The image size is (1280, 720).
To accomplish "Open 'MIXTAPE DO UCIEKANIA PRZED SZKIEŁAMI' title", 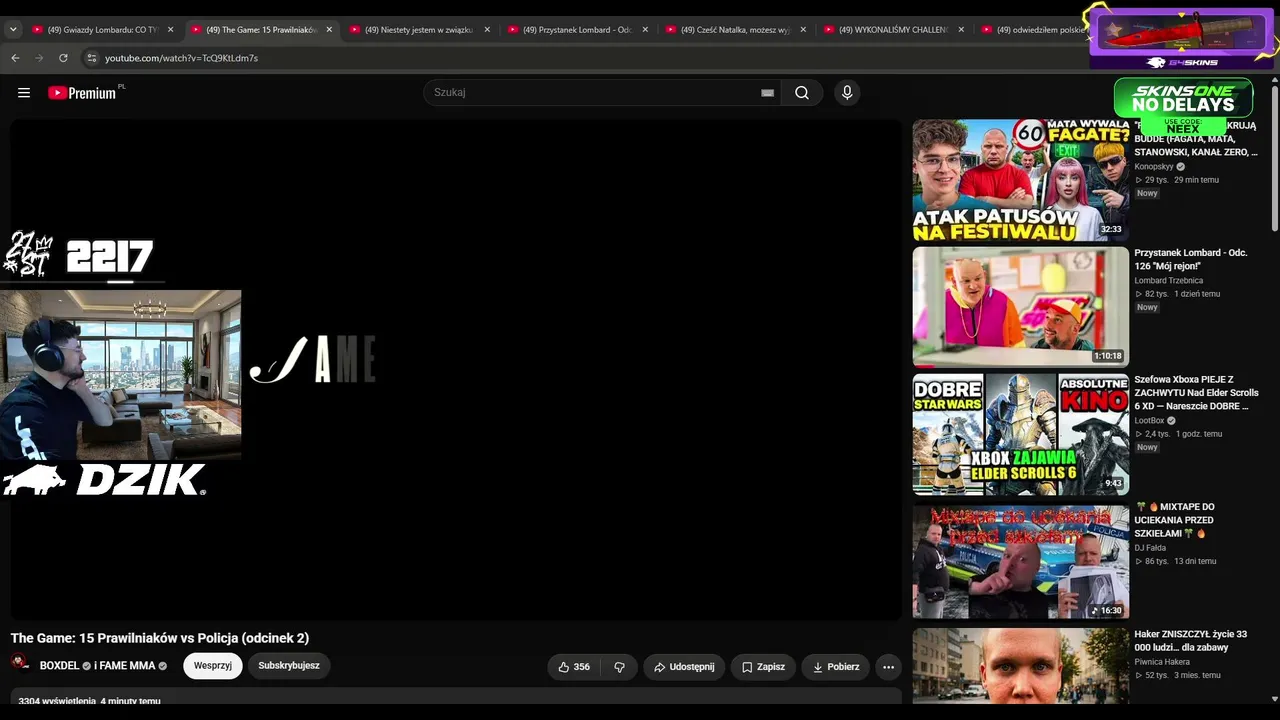I will click(1175, 520).
